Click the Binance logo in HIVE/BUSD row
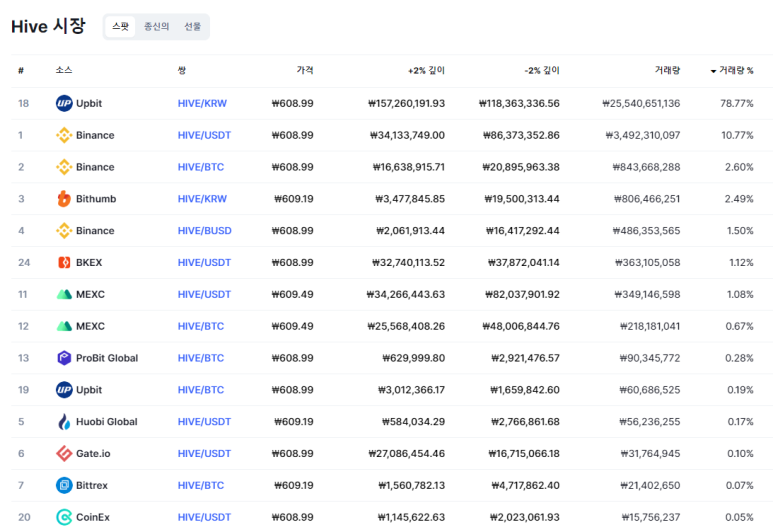 64,231
